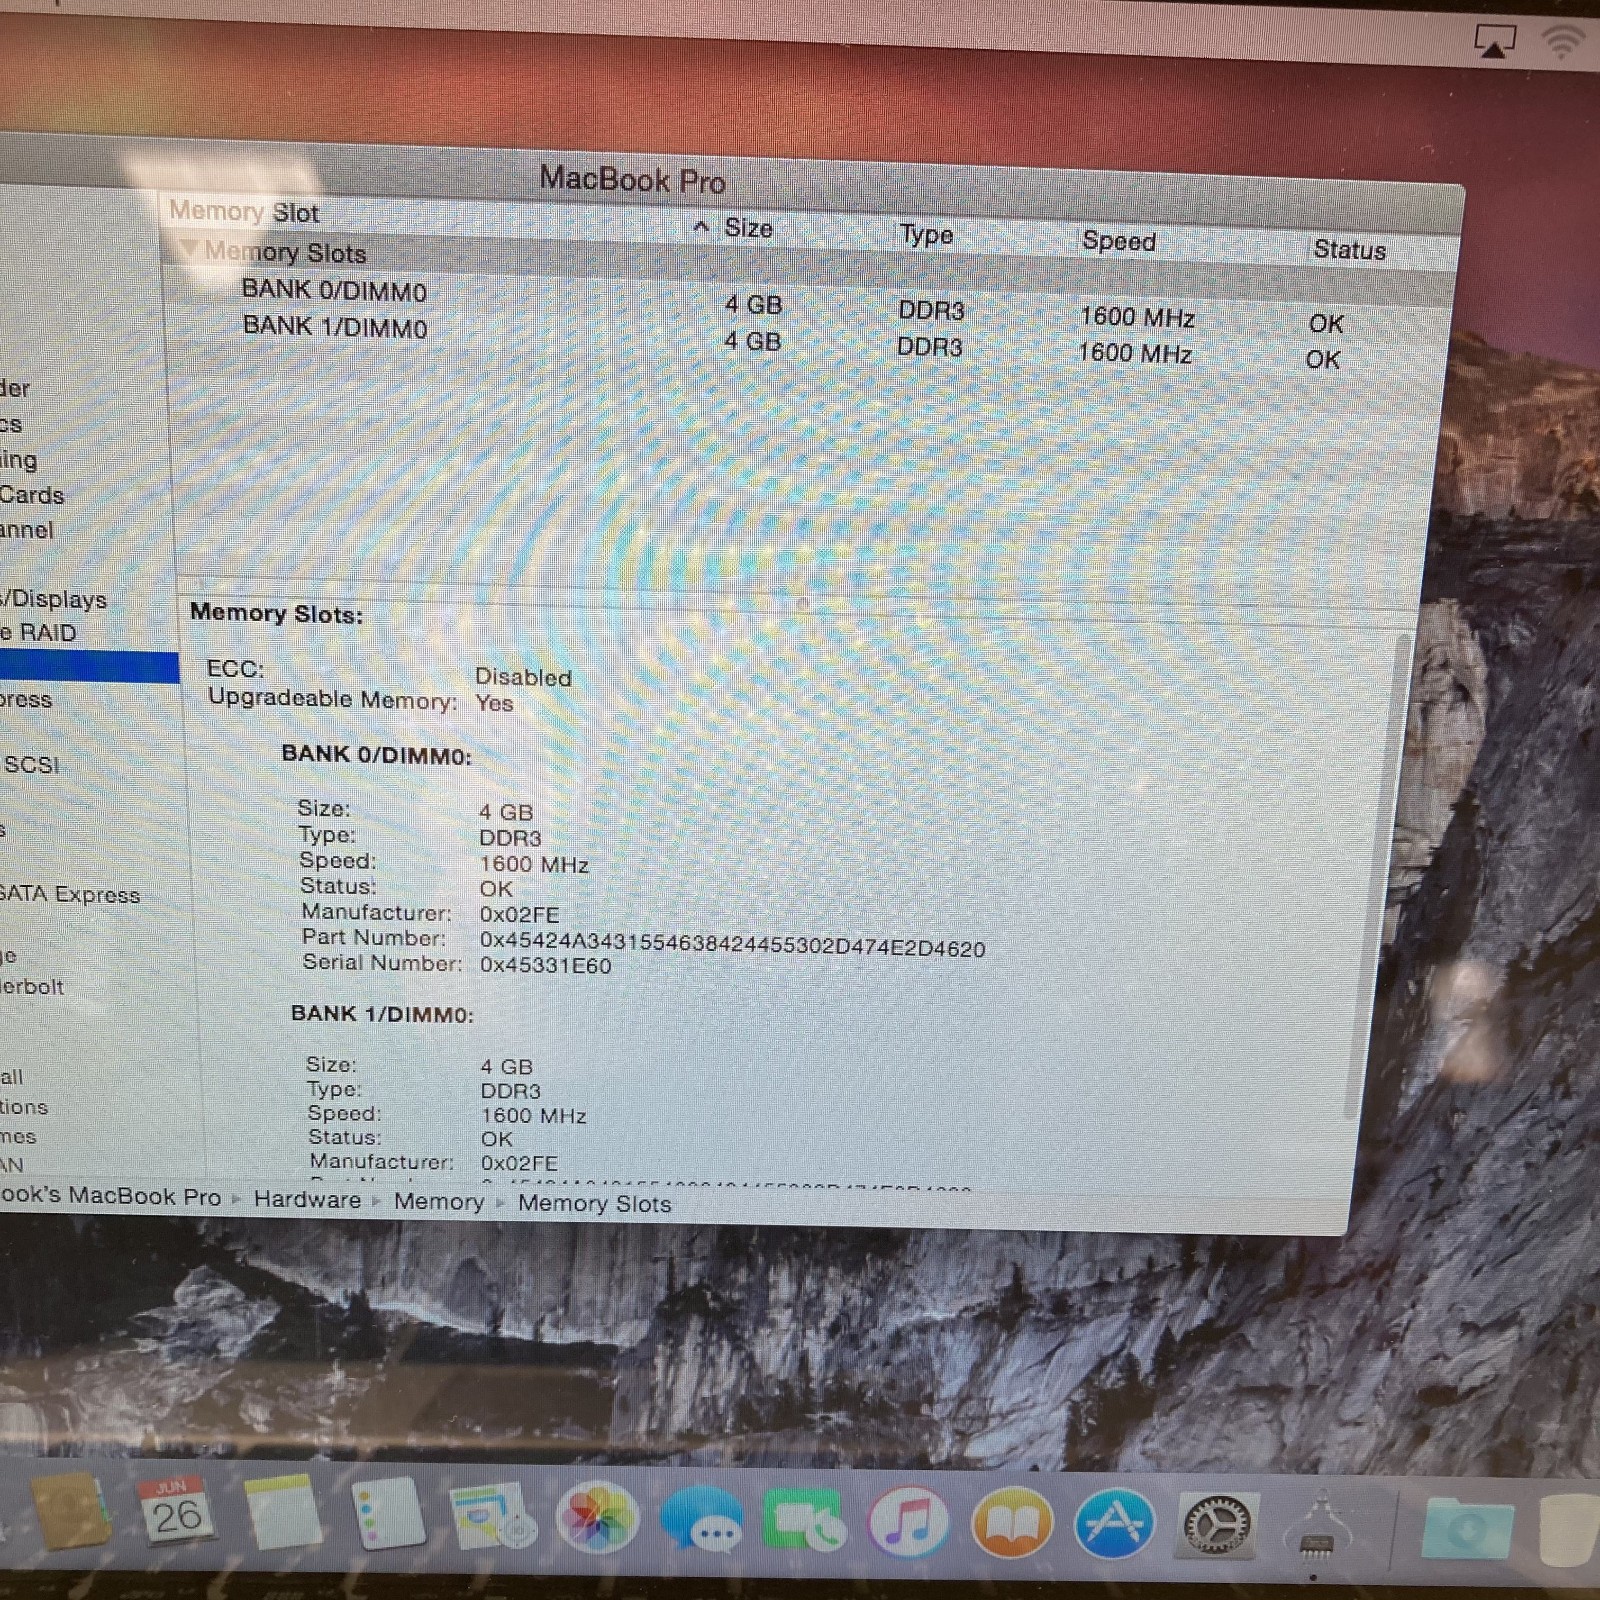Select Ethernet Cards in sidebar
Viewport: 1600px width, 1600px height.
coord(32,495)
